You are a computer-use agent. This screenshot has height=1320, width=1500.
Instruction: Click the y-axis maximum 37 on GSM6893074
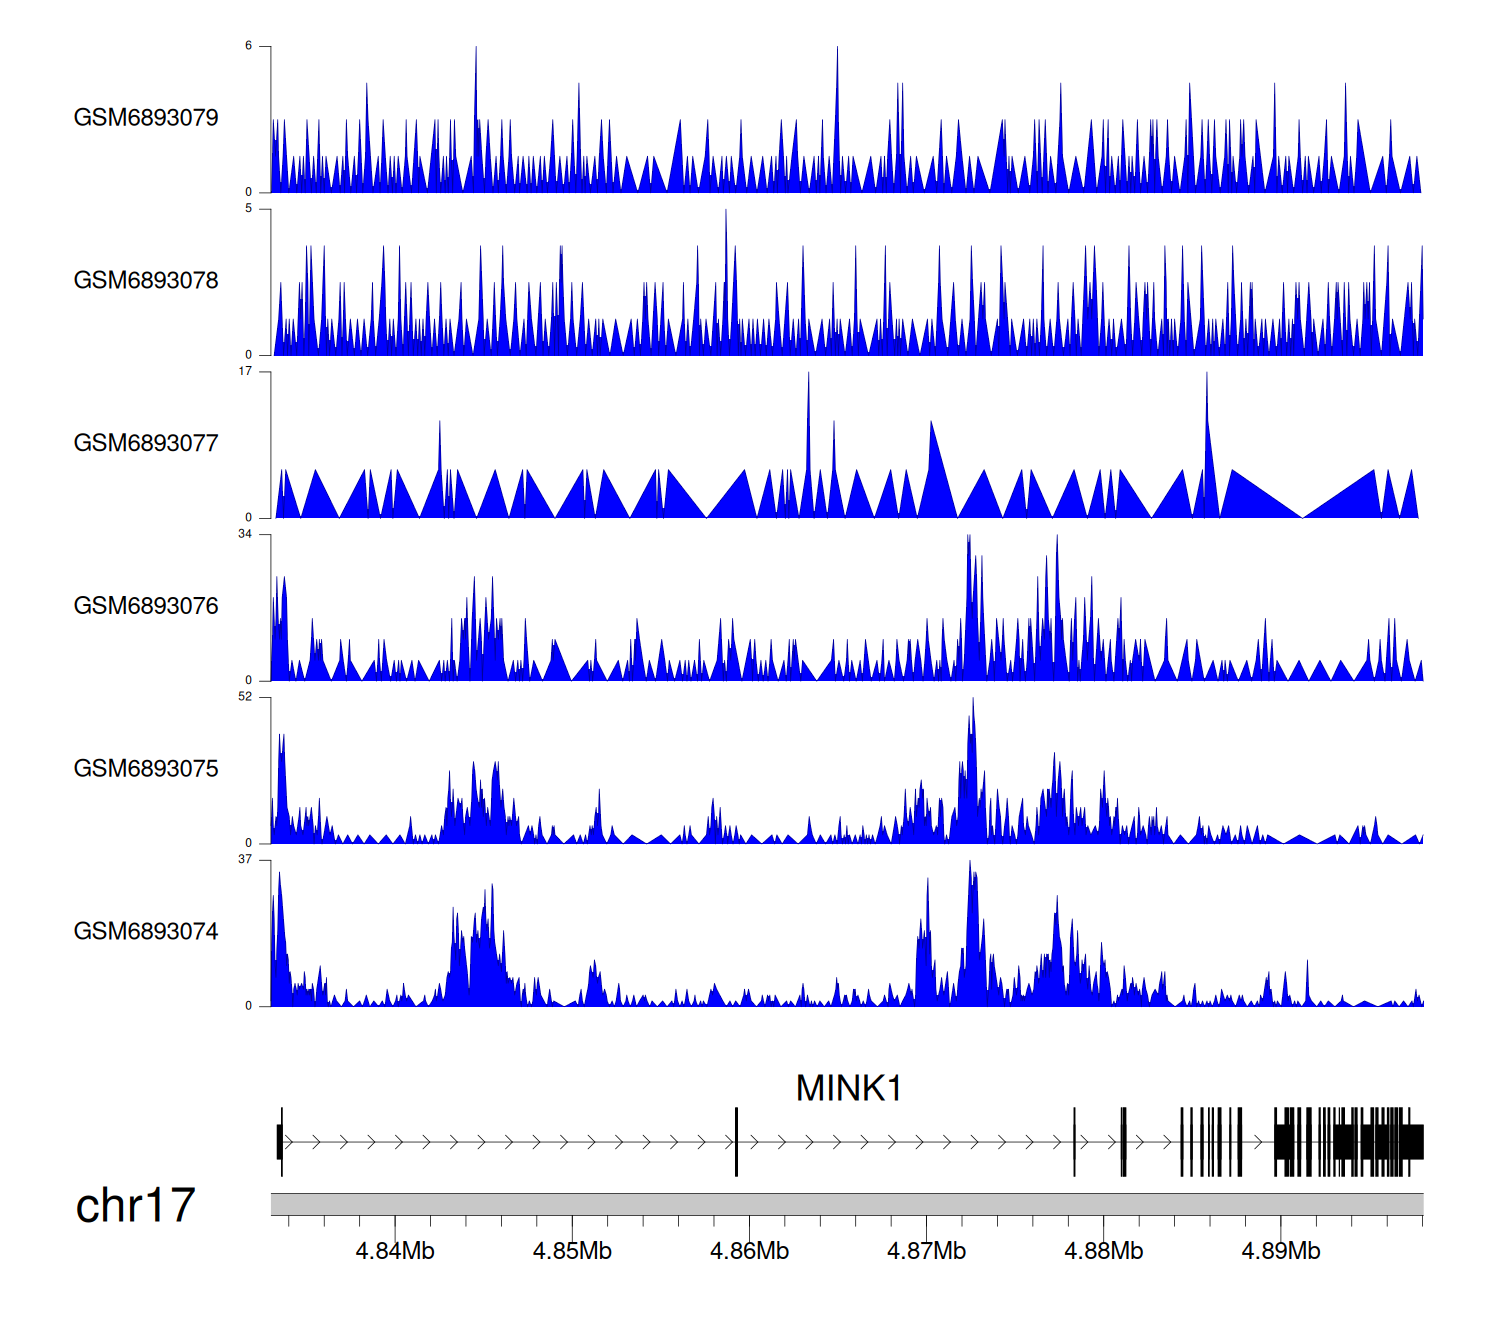click(x=245, y=860)
